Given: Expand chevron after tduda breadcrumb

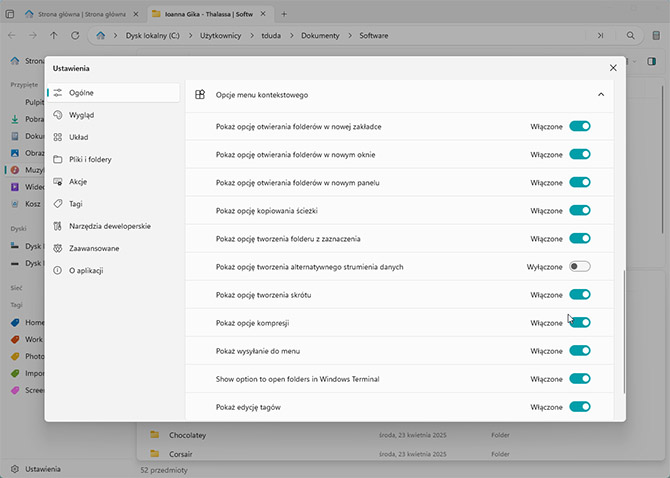Looking at the screenshot, I should [291, 36].
